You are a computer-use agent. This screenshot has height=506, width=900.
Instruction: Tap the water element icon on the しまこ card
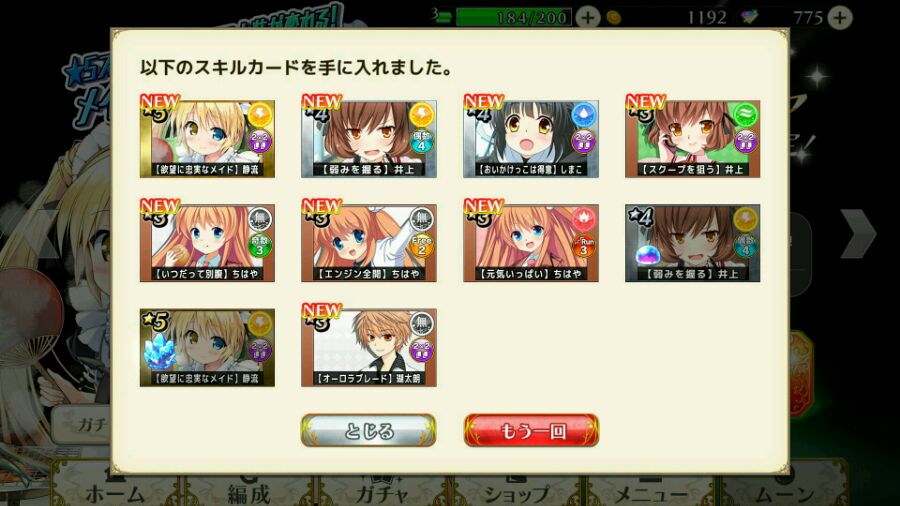point(583,115)
